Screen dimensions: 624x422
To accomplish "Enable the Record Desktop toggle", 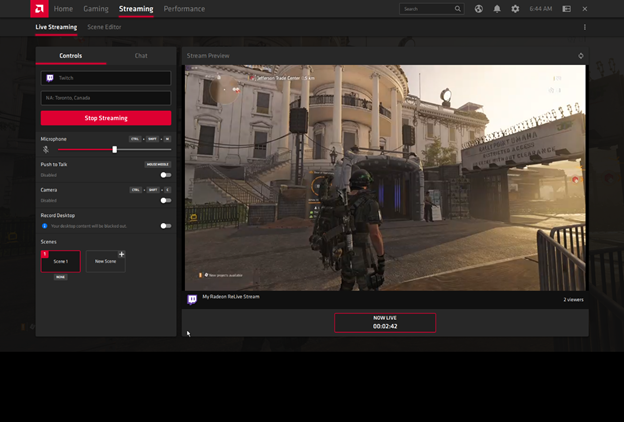I will [x=166, y=226].
